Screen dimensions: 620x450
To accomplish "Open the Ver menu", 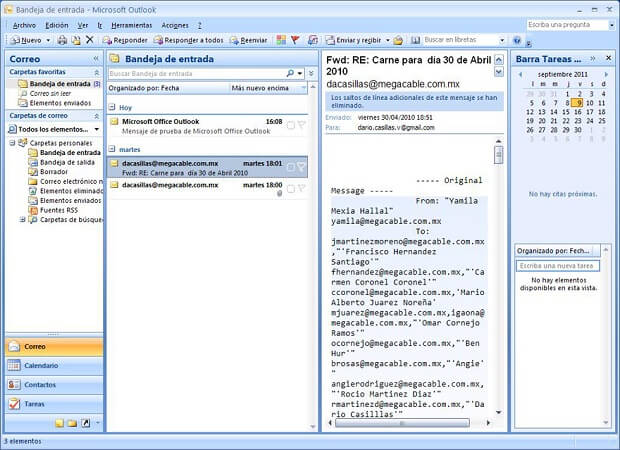I will coord(82,25).
